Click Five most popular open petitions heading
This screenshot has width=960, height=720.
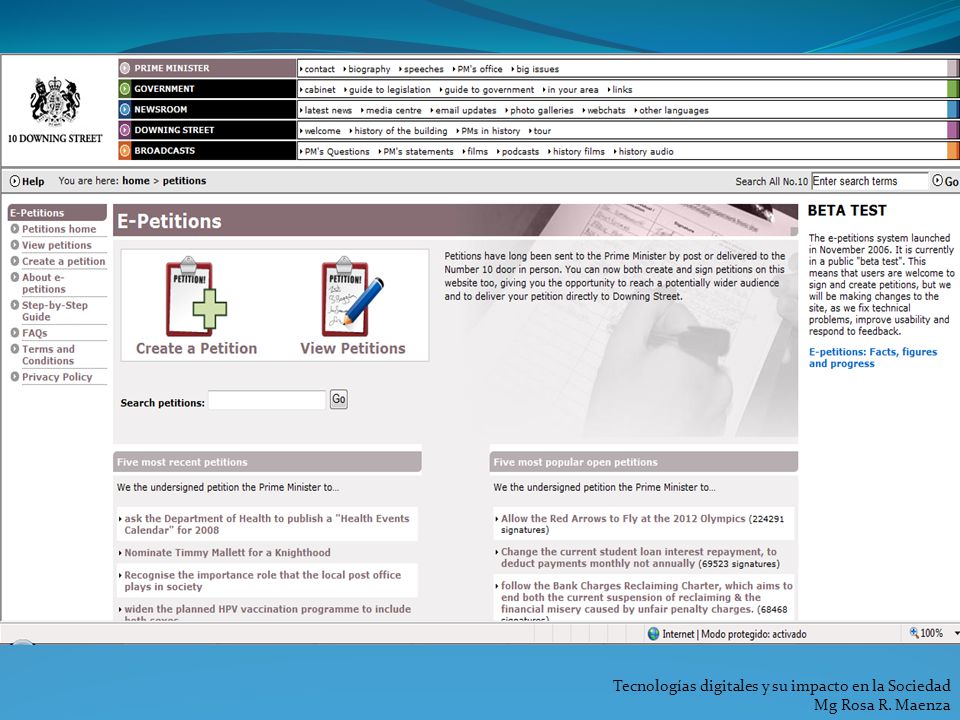pyautogui.click(x=576, y=462)
